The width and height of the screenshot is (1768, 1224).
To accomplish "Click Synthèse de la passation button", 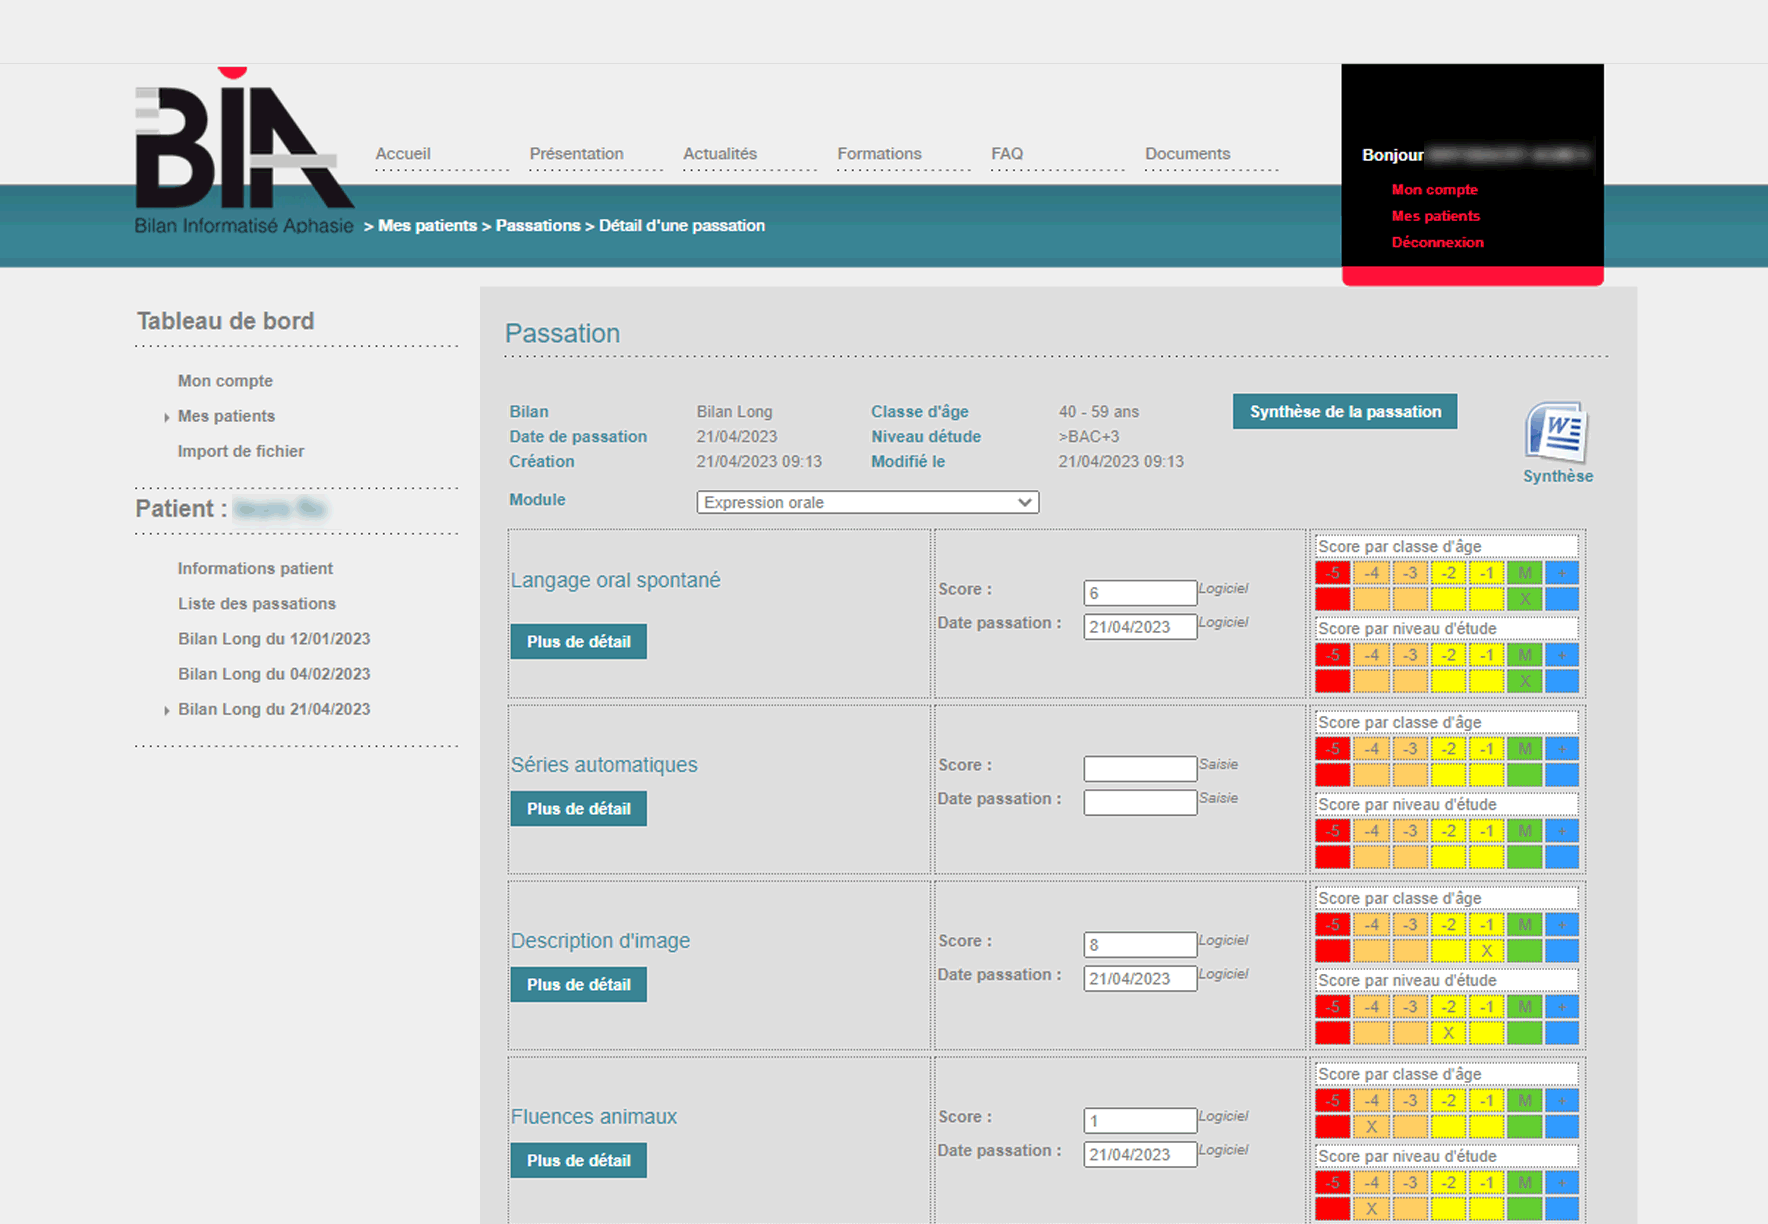I will click(x=1344, y=411).
